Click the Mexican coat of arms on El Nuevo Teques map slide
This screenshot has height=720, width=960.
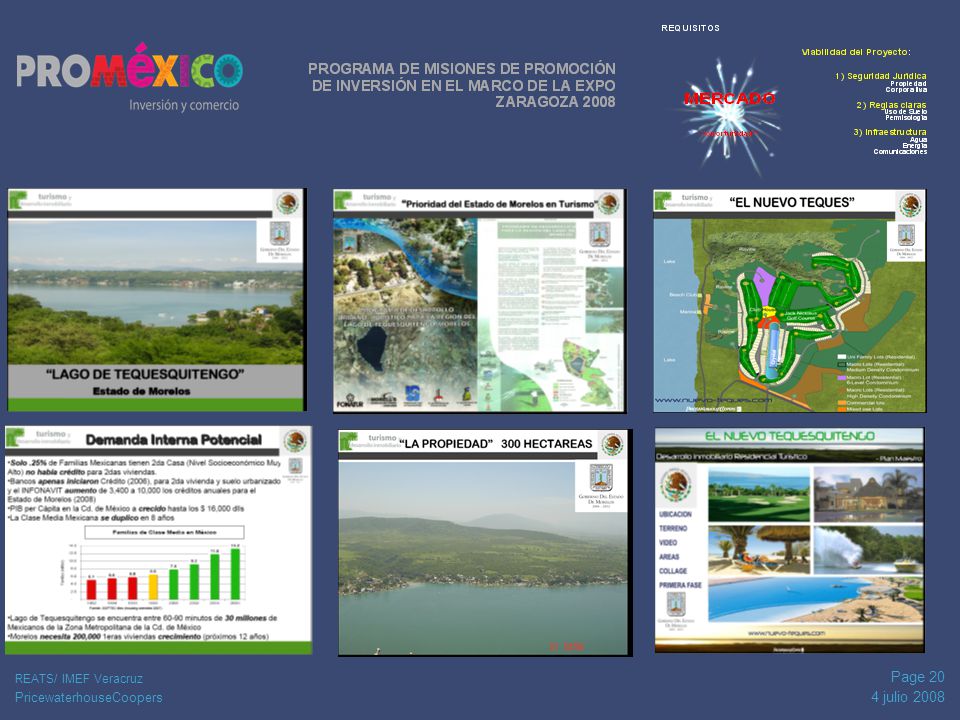(x=909, y=205)
